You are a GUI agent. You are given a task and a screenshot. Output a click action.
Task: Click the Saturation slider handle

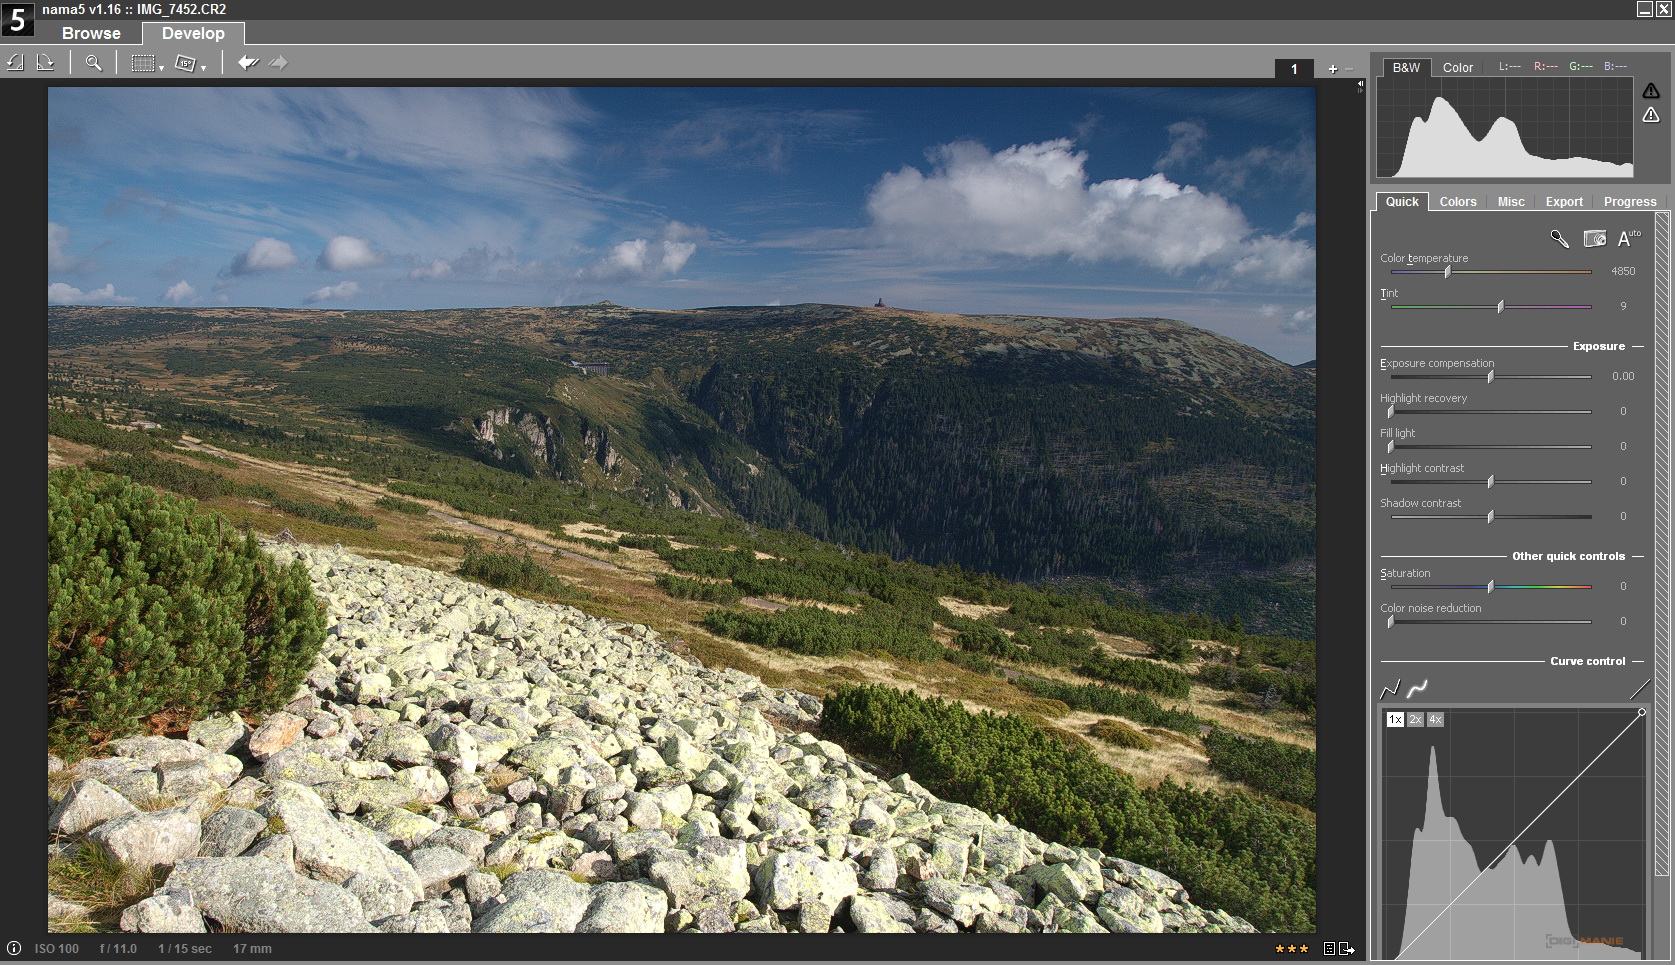1490,587
